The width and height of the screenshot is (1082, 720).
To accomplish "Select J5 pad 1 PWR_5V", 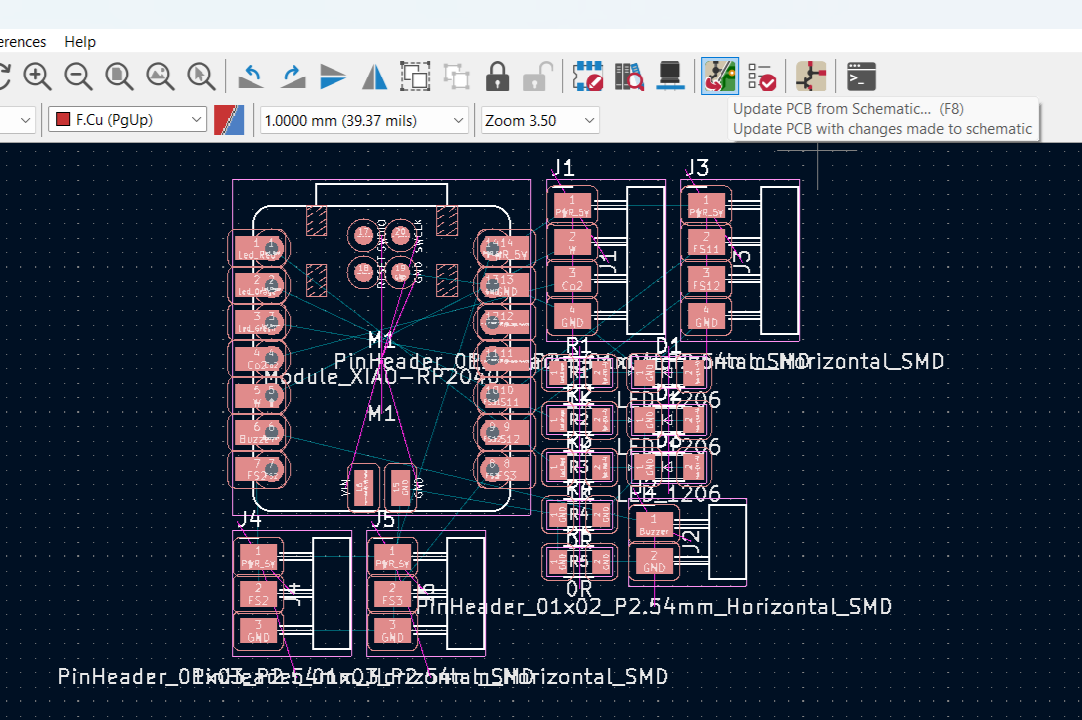I will pyautogui.click(x=392, y=557).
